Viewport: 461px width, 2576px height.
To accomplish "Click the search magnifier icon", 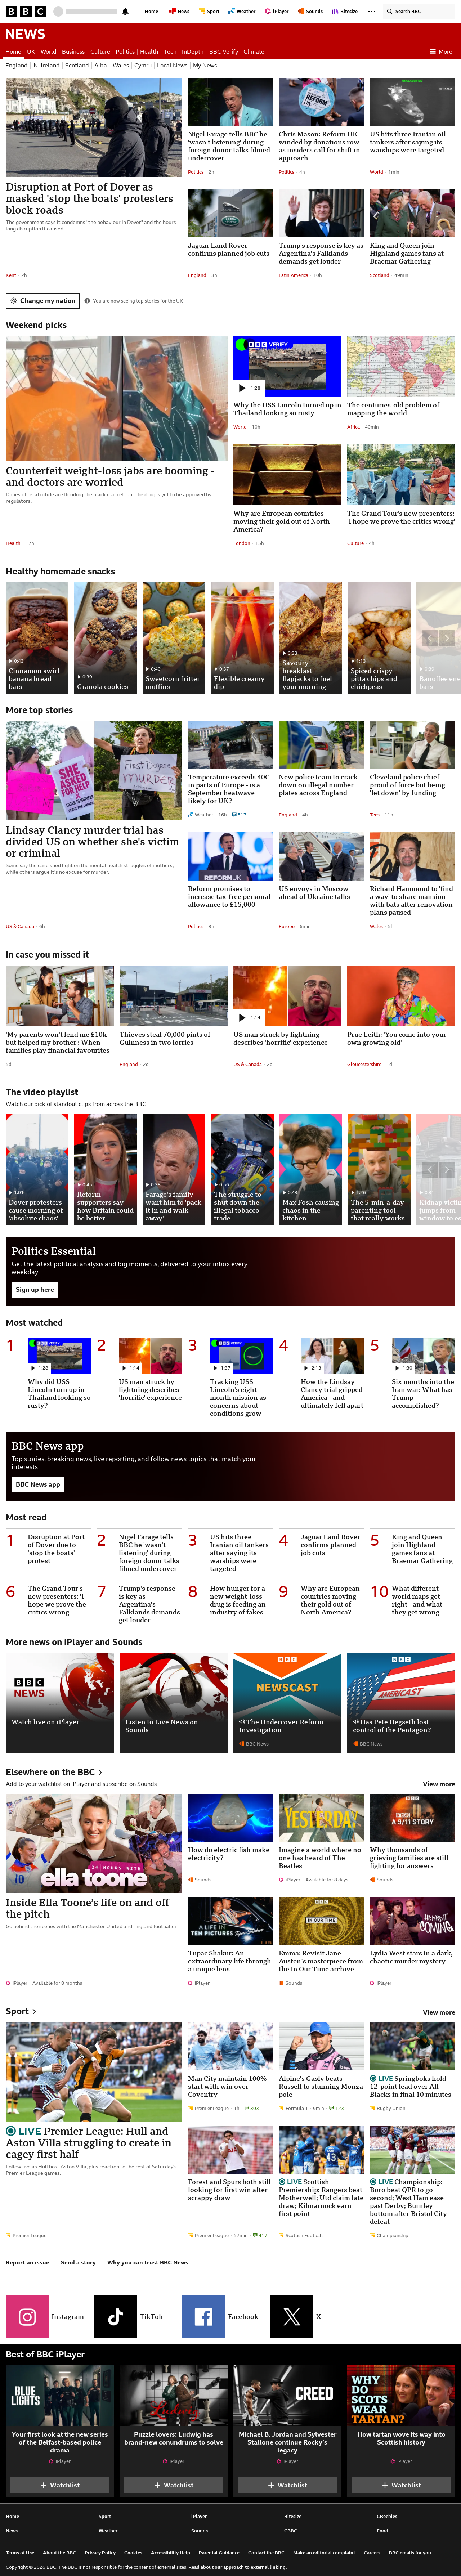I will 390,11.
